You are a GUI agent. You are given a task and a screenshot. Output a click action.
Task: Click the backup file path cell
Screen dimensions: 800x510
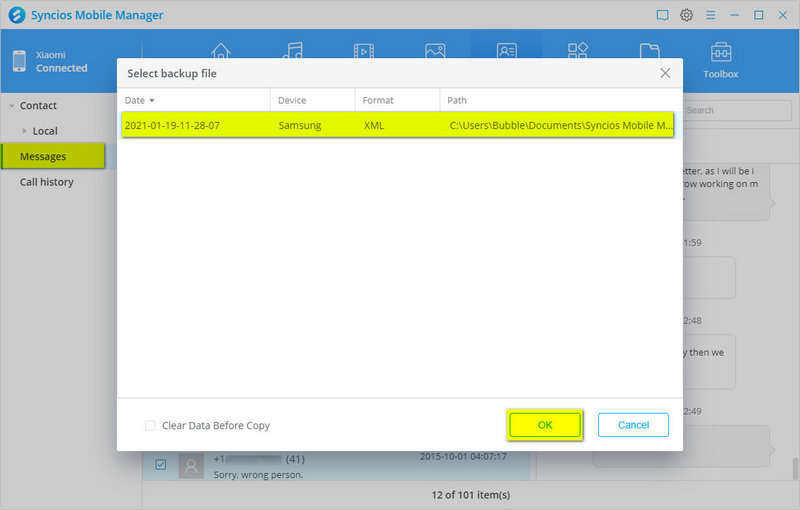click(x=561, y=125)
